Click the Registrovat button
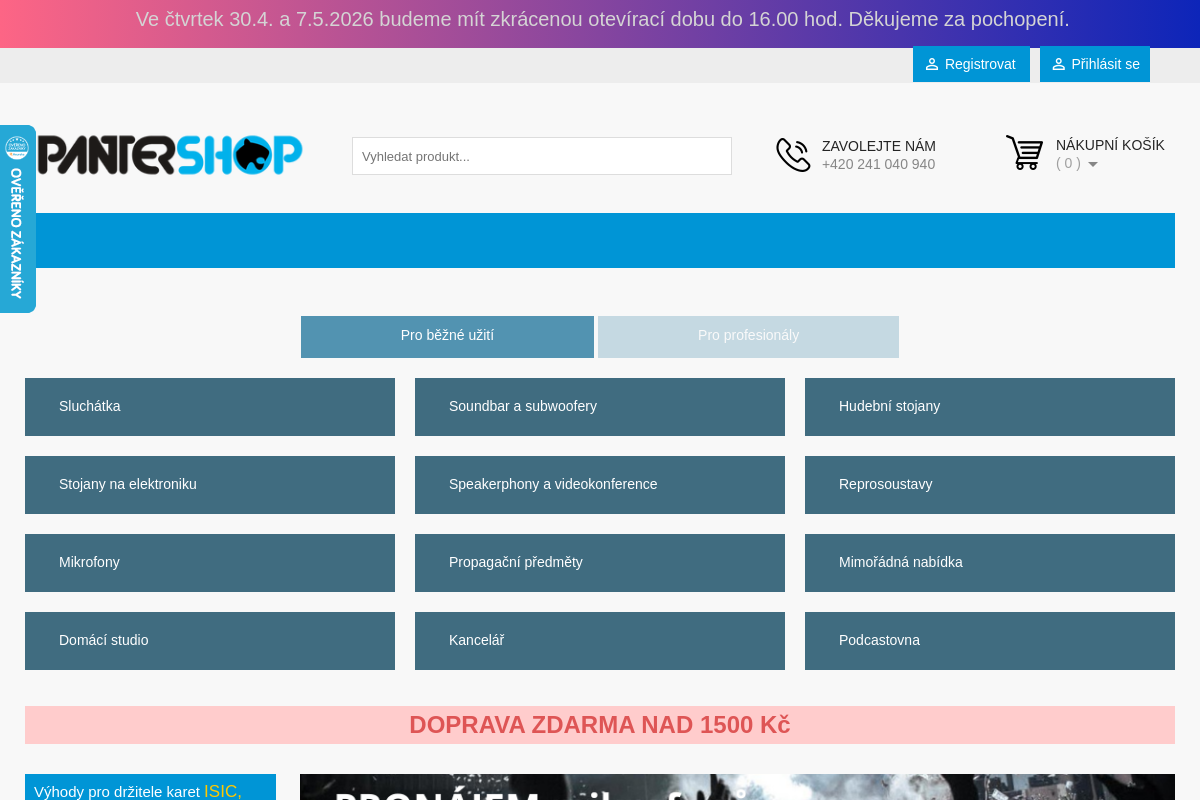 pos(970,64)
